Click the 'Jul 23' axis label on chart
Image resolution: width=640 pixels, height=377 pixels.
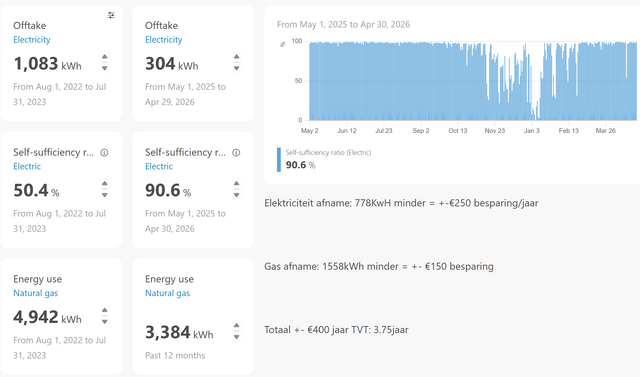[384, 131]
